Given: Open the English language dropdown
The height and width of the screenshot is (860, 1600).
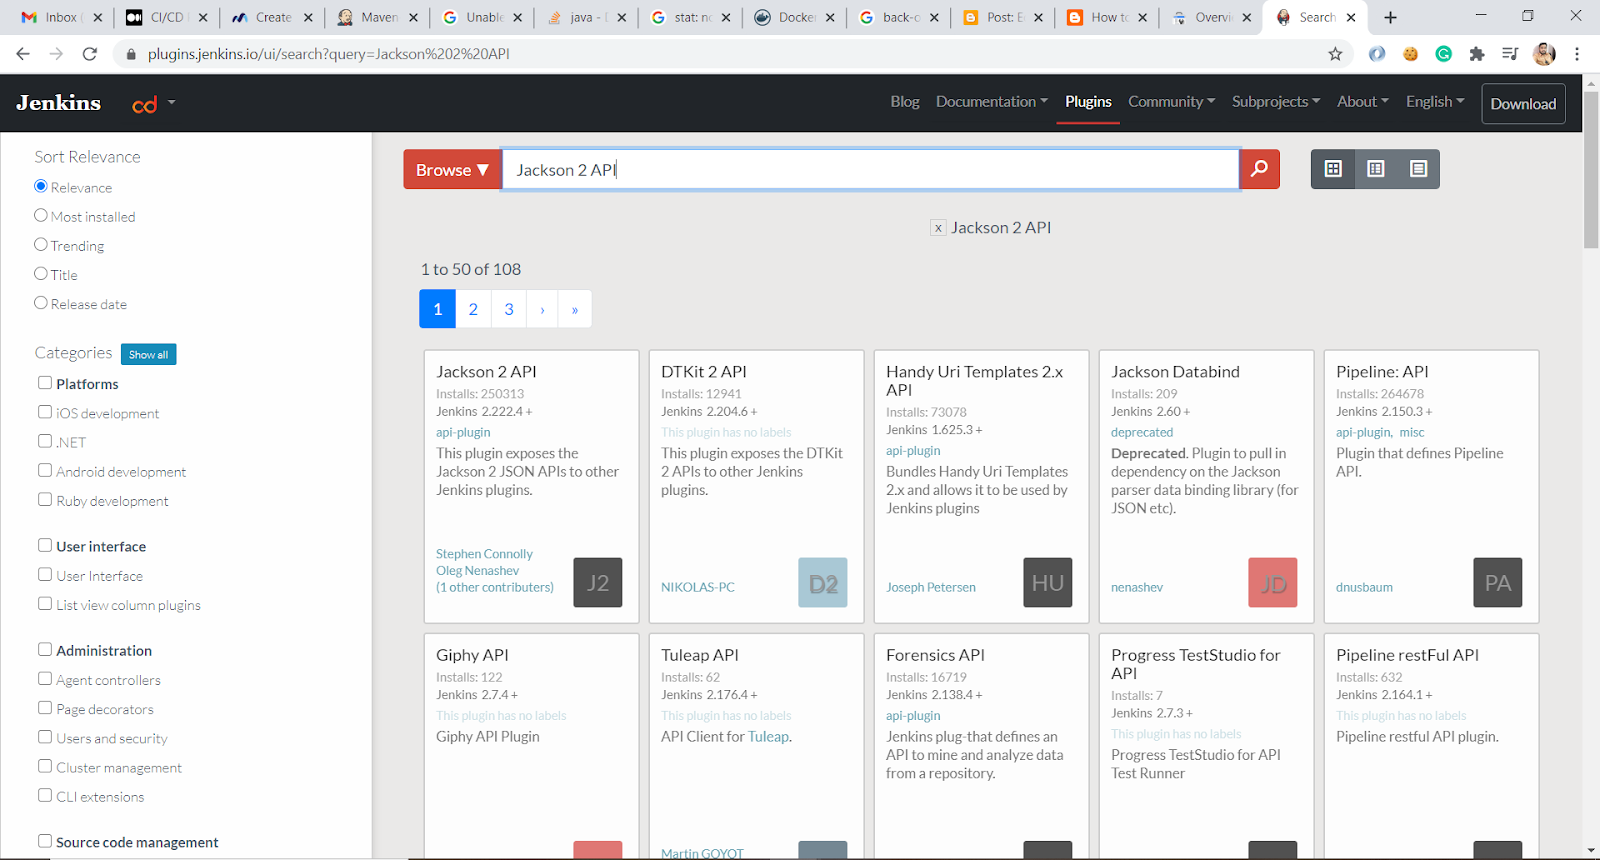Looking at the screenshot, I should pos(1435,102).
